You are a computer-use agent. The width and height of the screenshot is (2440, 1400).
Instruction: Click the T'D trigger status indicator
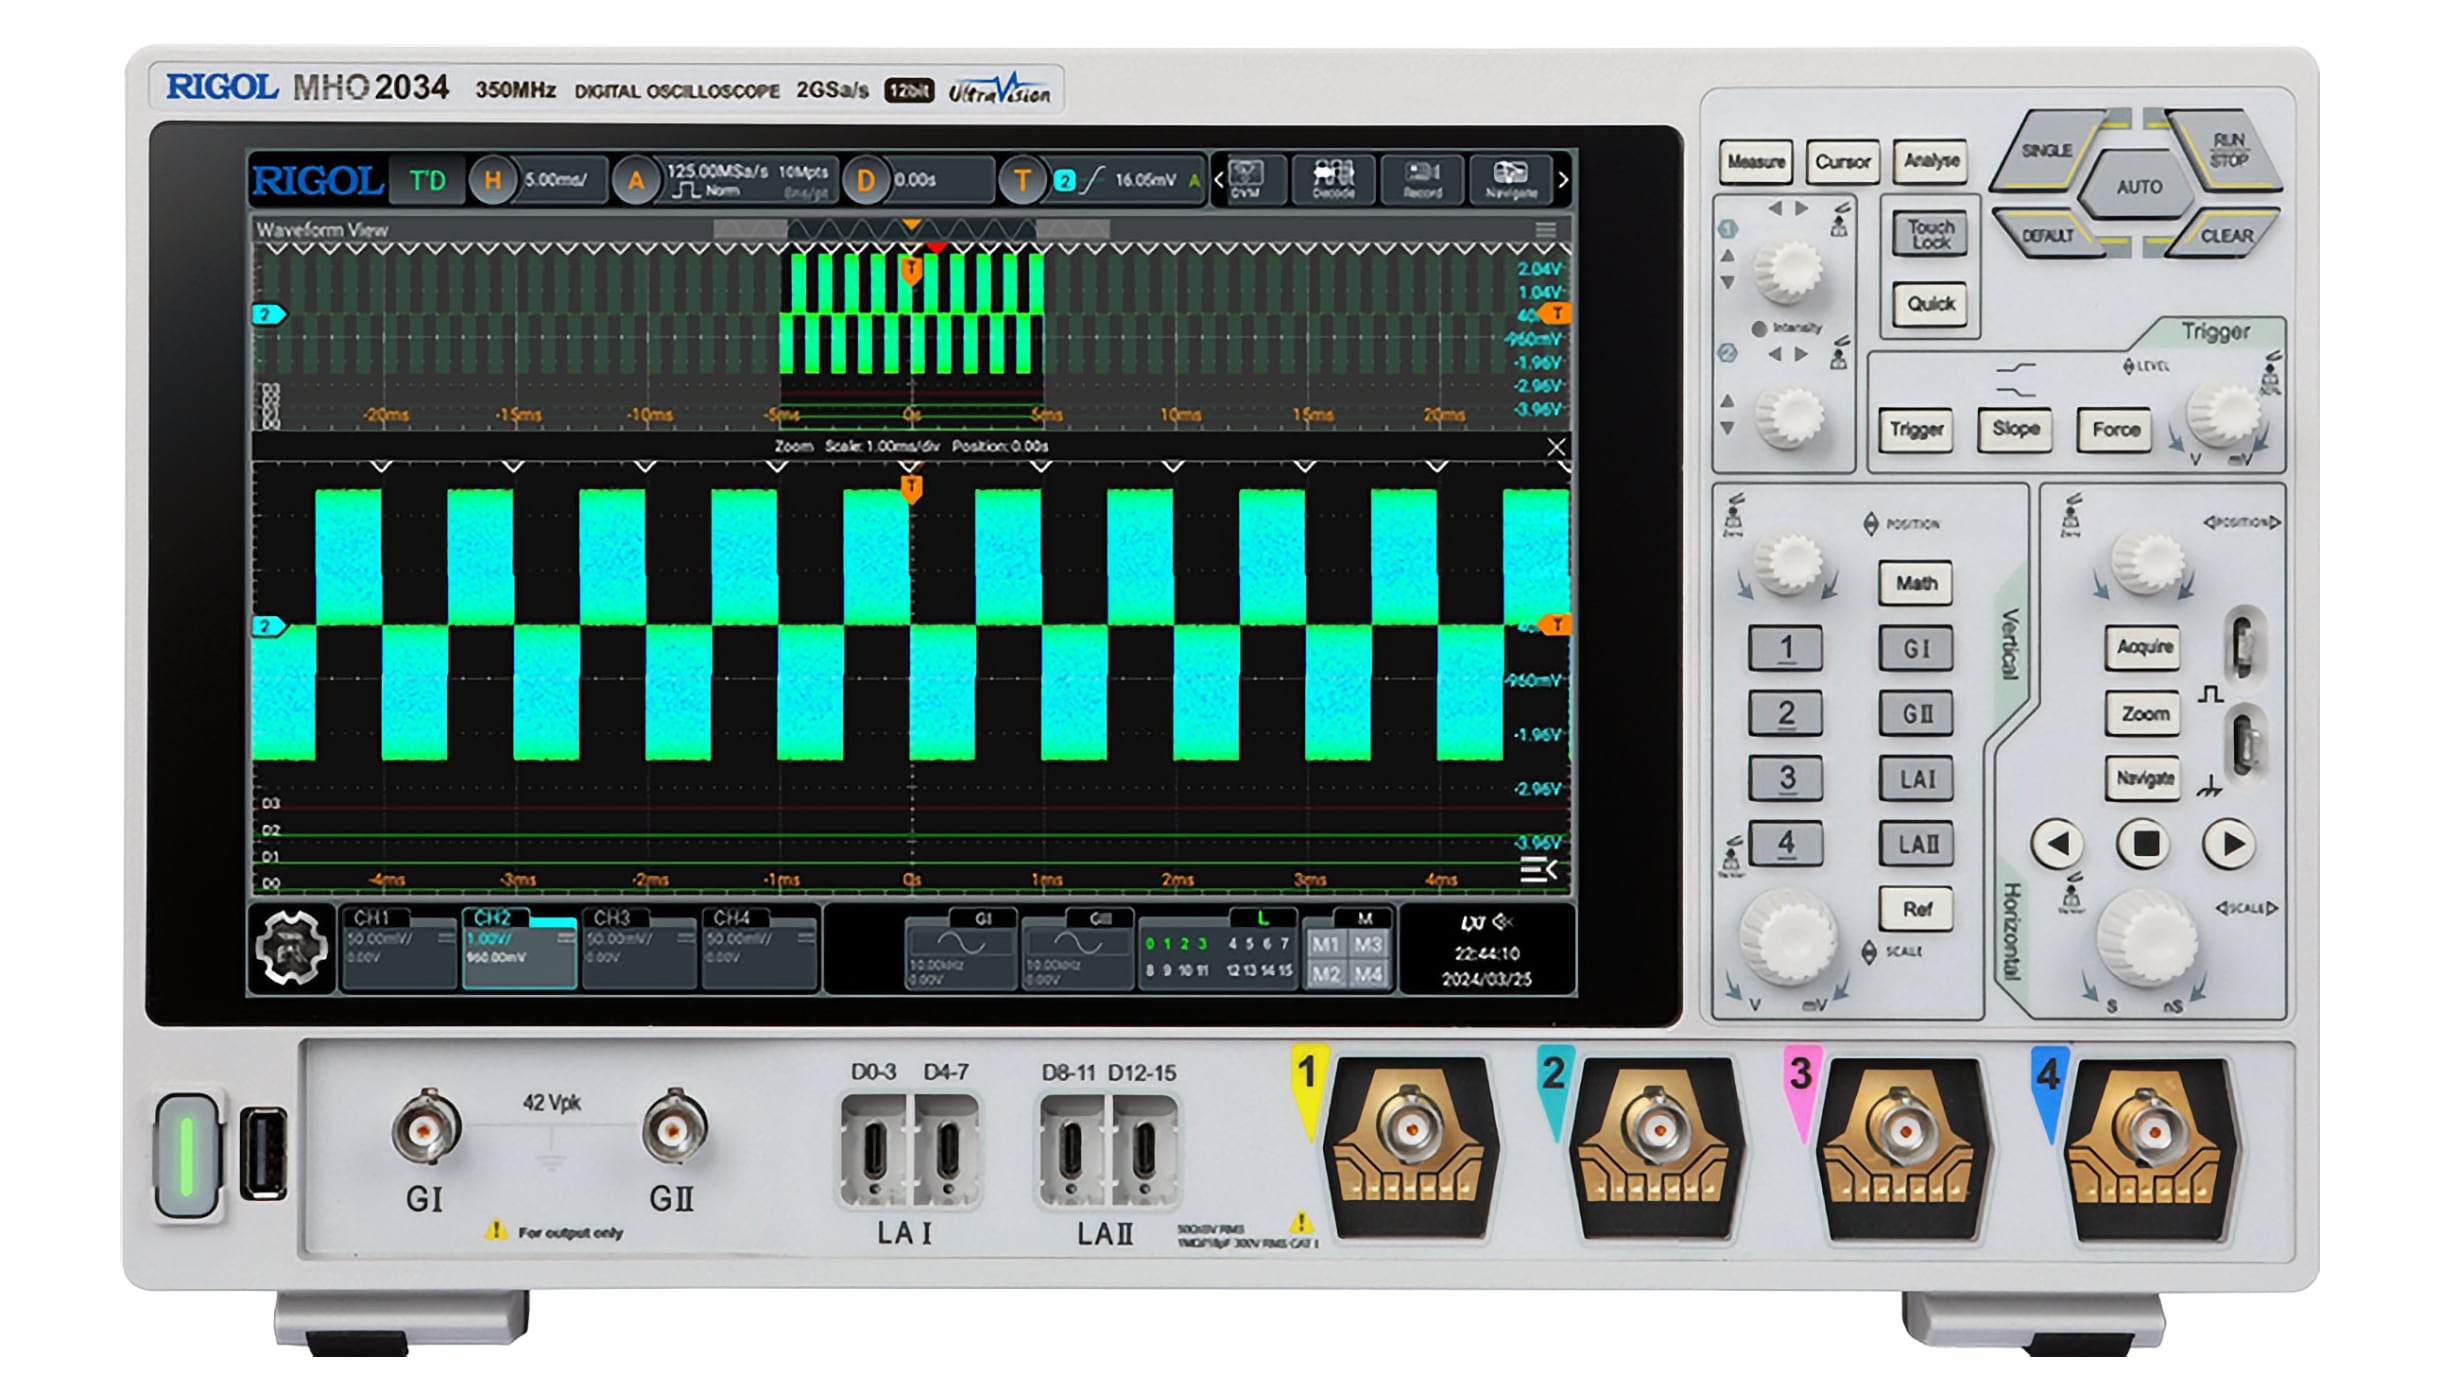click(x=427, y=181)
